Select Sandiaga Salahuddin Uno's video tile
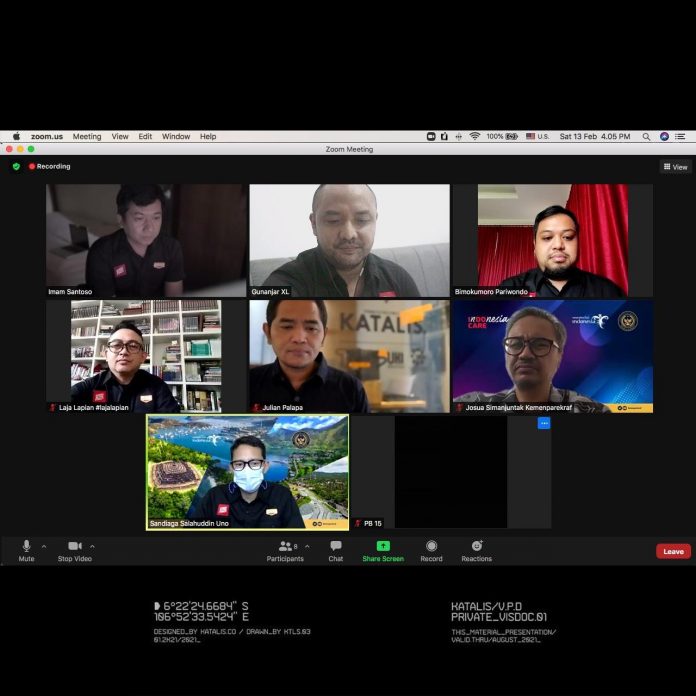This screenshot has height=696, width=696. [248, 471]
